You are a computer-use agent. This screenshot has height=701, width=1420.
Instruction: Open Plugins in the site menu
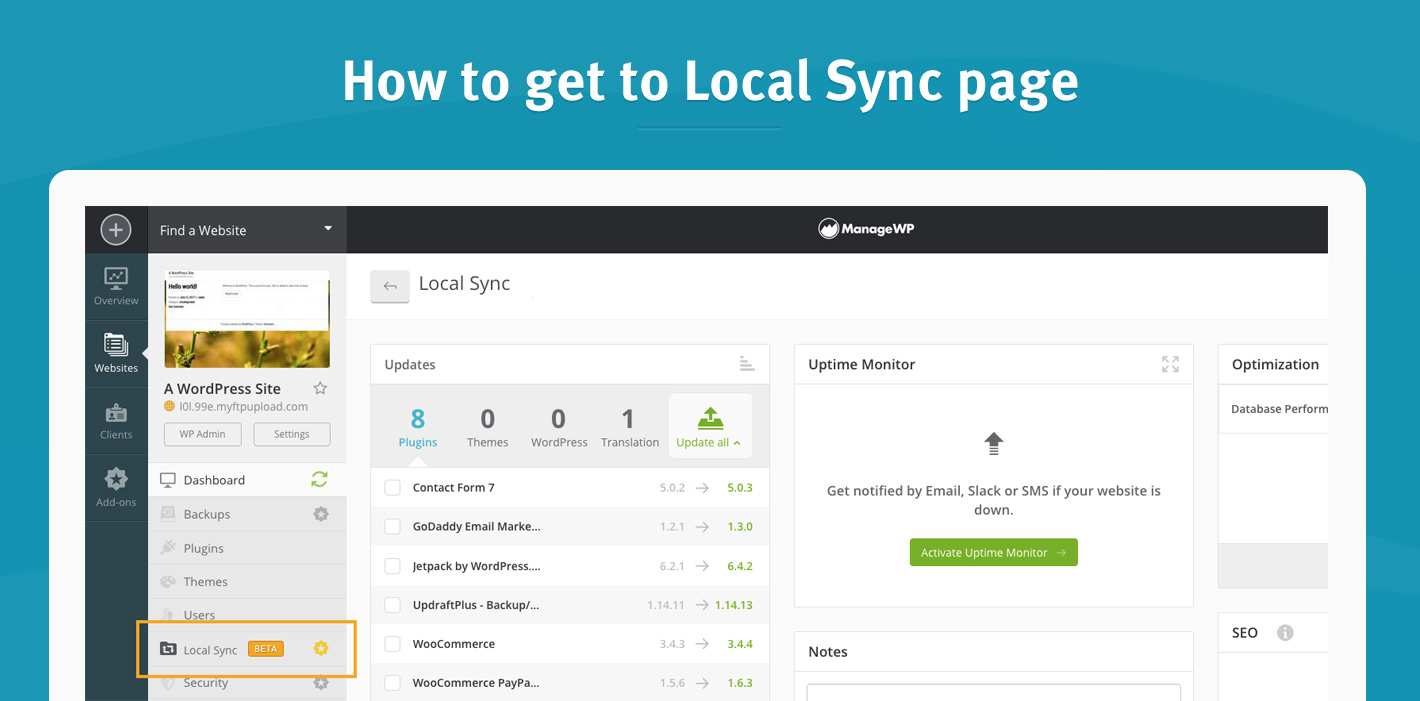point(246,548)
